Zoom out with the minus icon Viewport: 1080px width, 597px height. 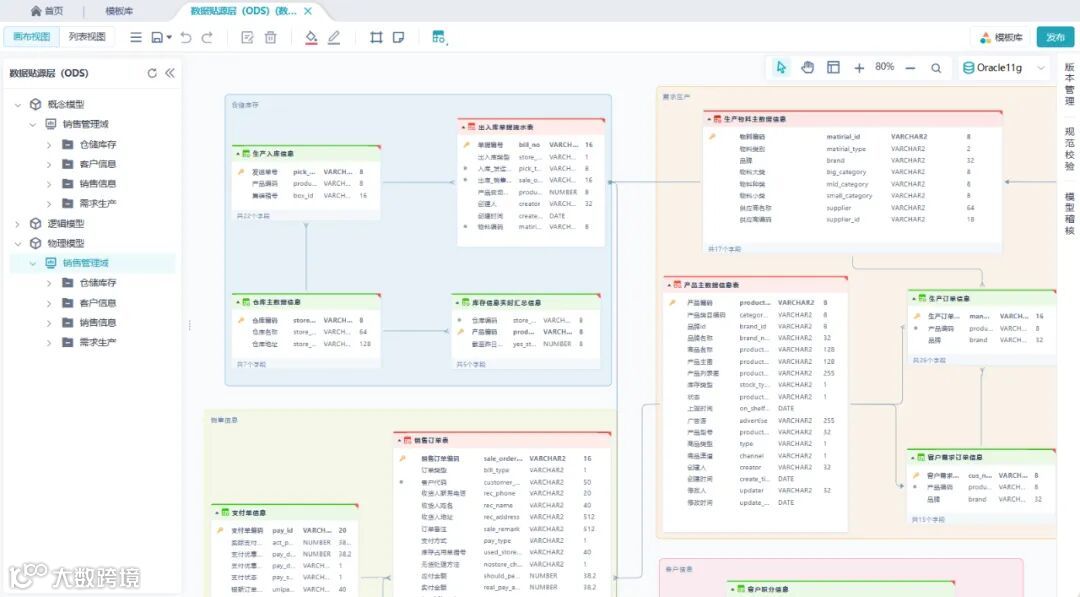pos(911,67)
